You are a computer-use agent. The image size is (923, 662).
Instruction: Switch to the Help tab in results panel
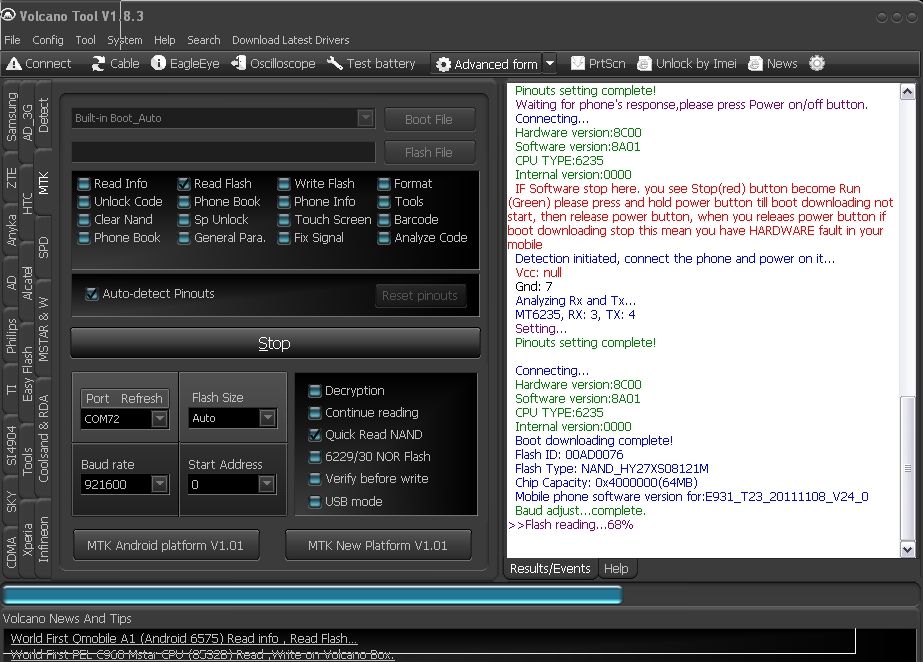point(616,568)
